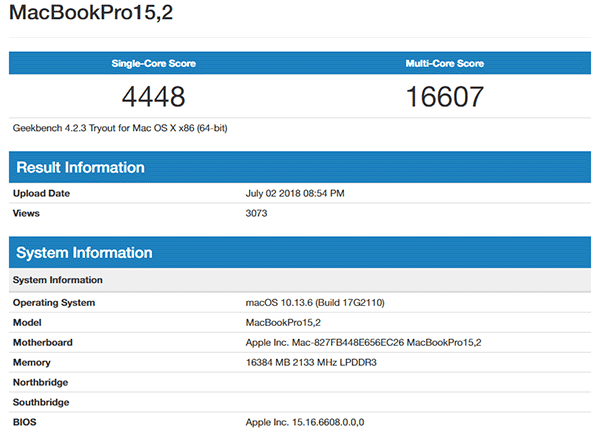Select the Multi-Core Score header
Image resolution: width=600 pixels, height=433 pixels.
[445, 63]
